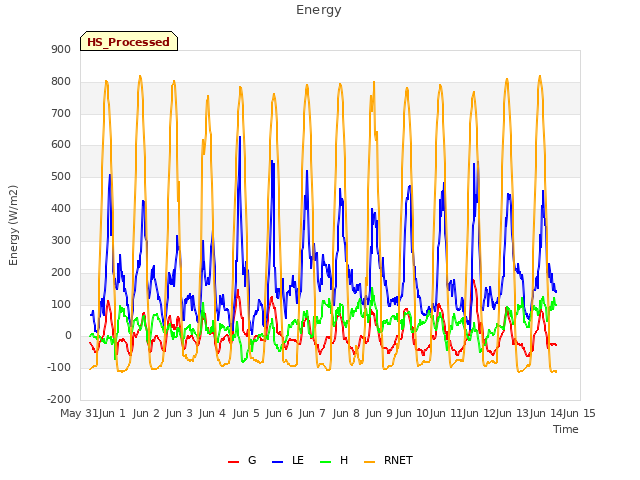Click the RNET legend entry

(388, 460)
